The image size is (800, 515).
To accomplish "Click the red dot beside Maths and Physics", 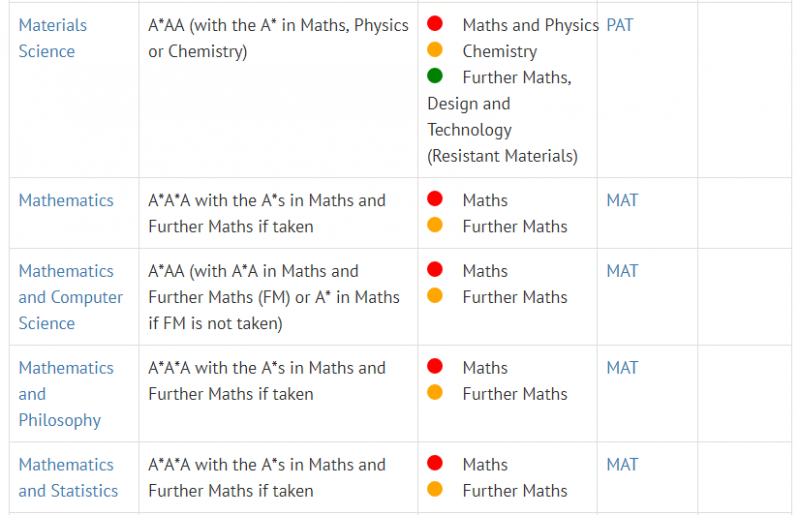I will [x=435, y=23].
